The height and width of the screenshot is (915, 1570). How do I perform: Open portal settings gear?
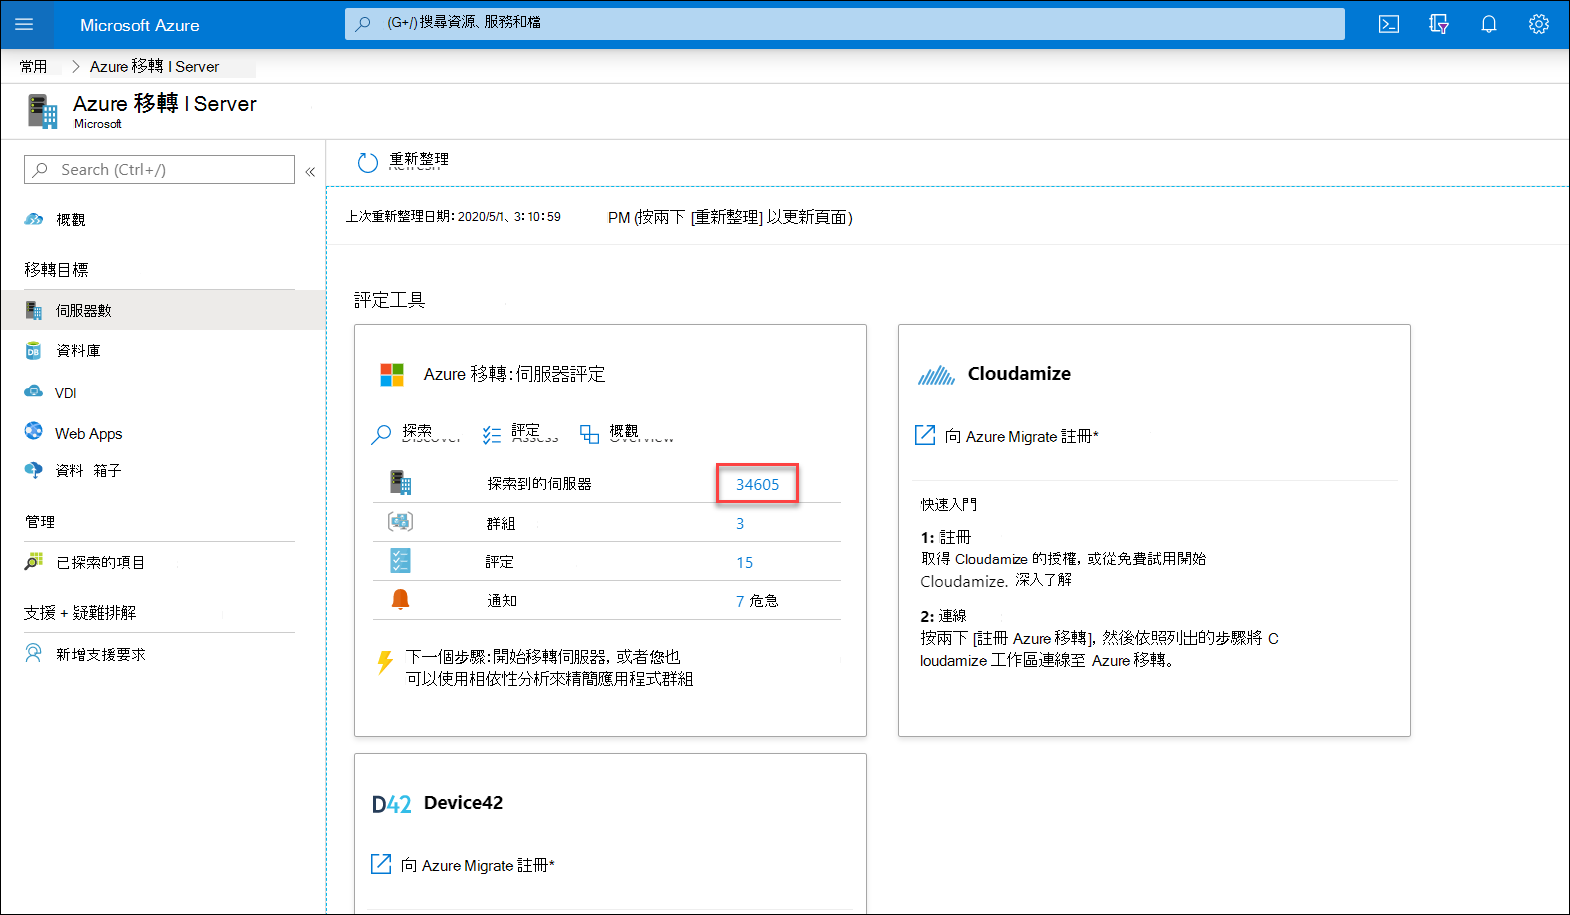click(1539, 24)
